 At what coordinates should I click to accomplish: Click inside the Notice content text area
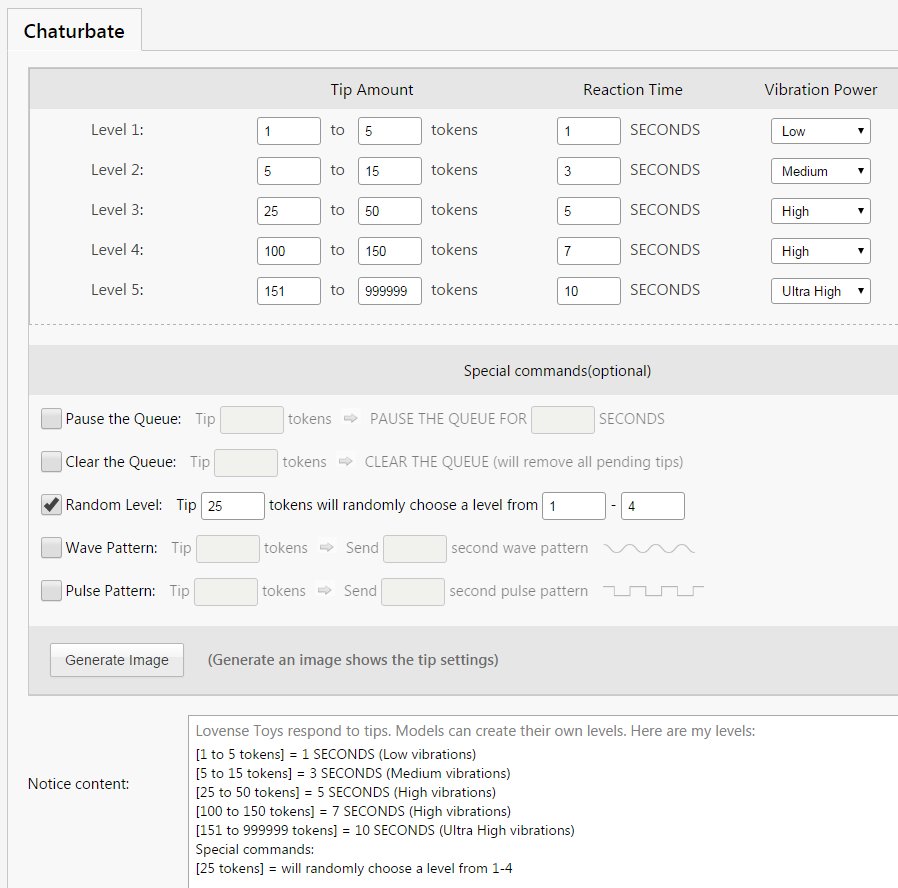543,802
